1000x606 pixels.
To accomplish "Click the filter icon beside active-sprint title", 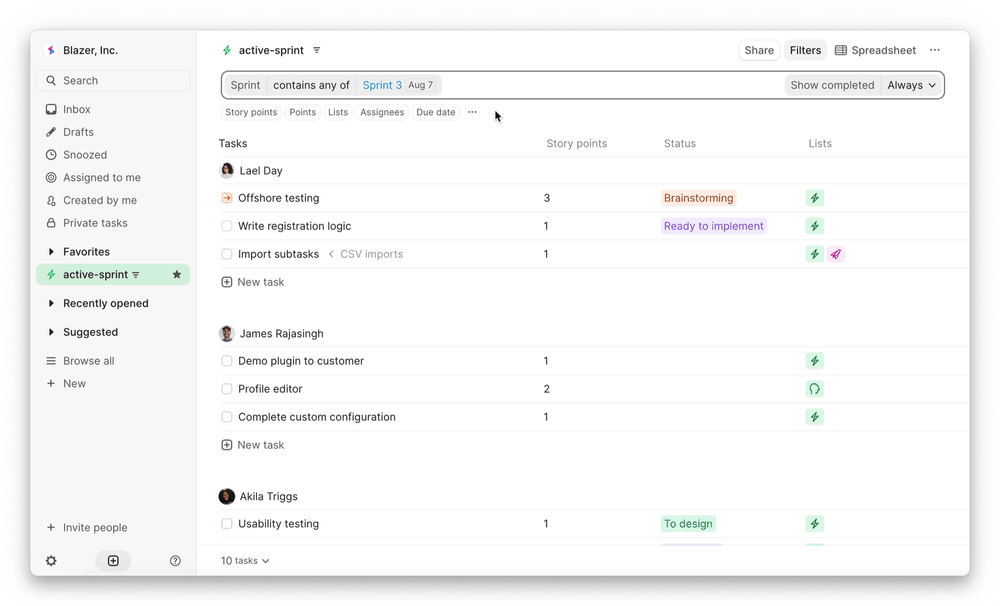I will (317, 49).
